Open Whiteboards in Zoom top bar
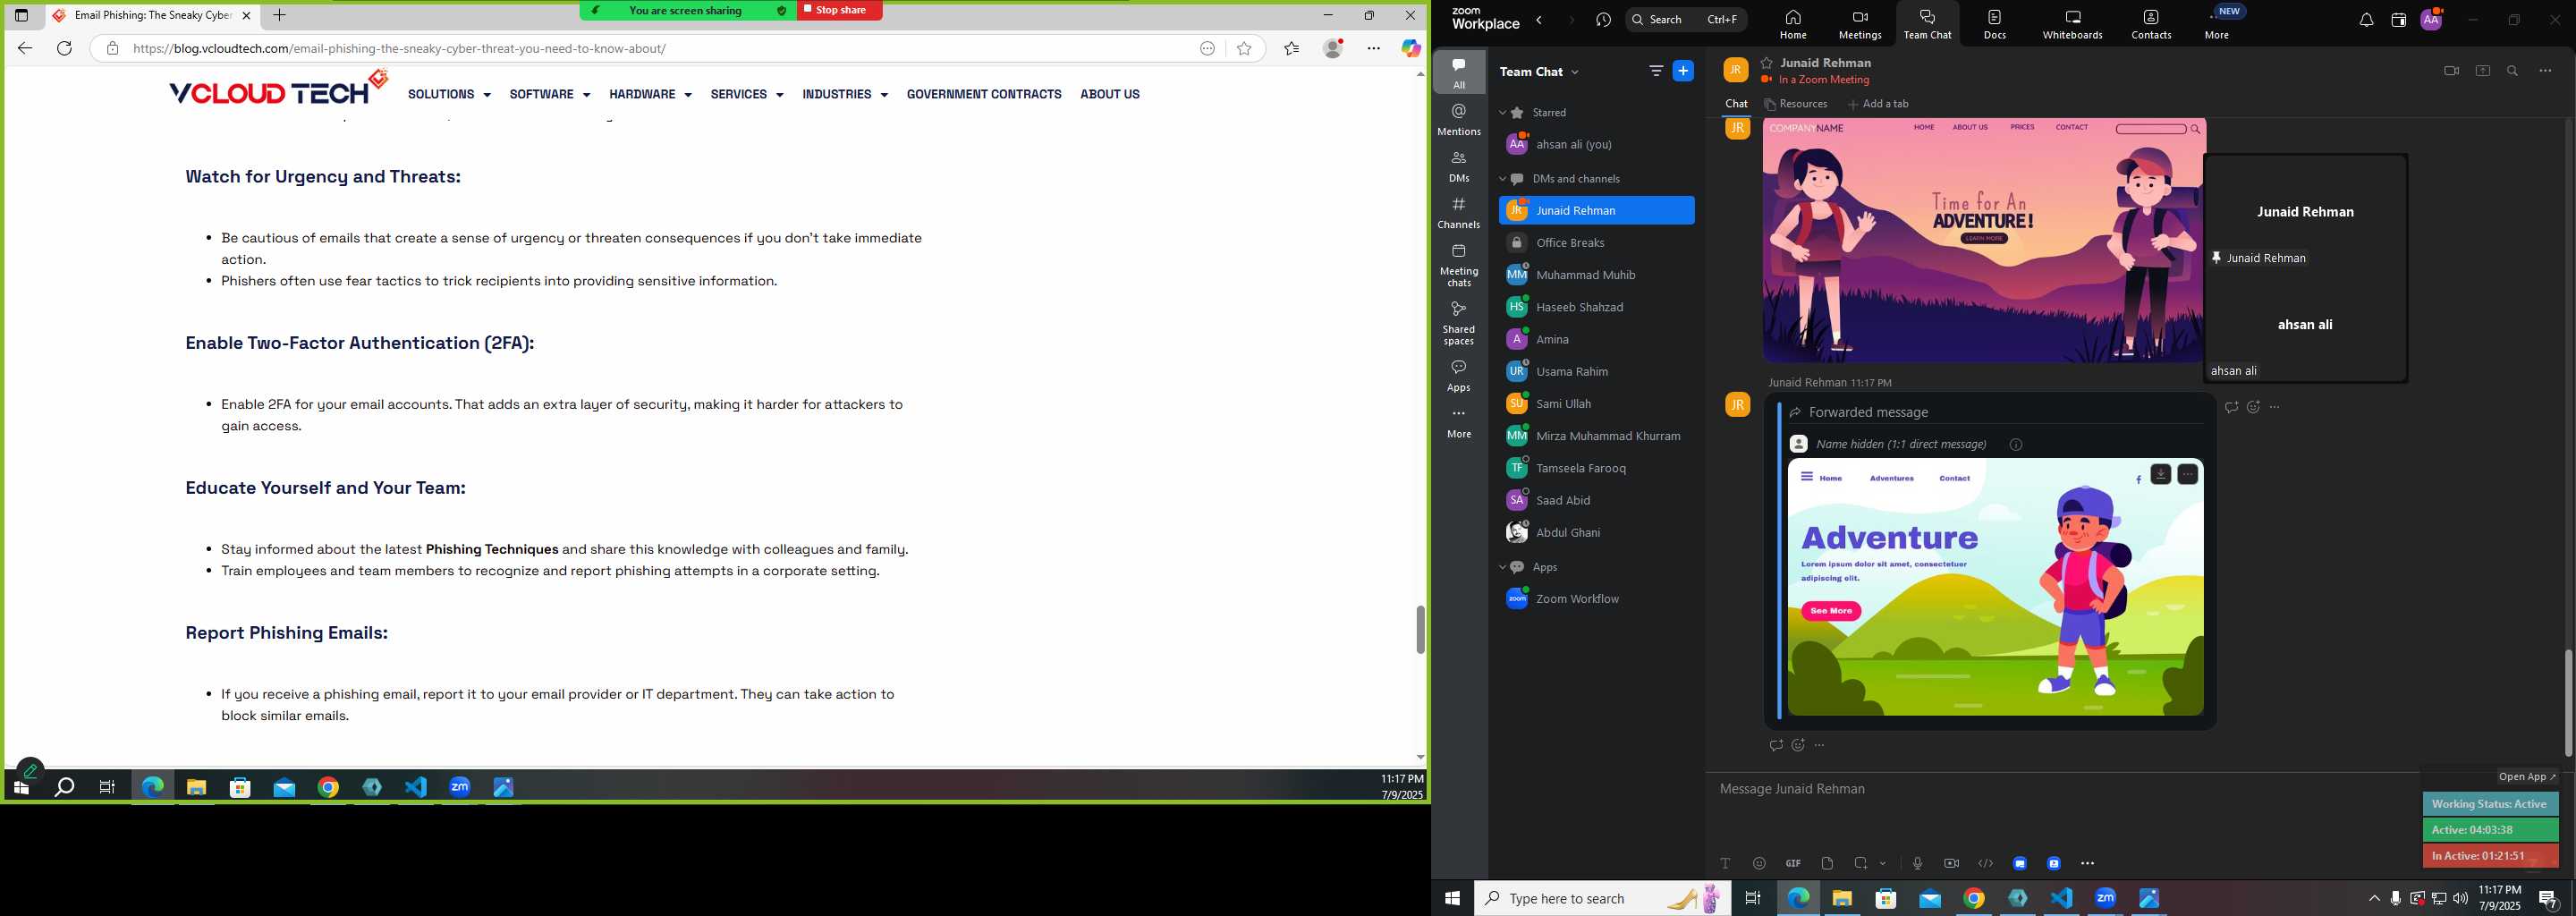 [2072, 22]
